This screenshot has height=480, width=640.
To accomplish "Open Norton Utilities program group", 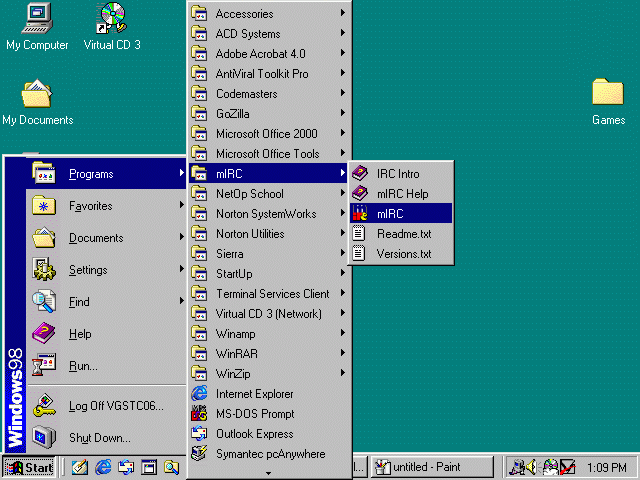I will (x=269, y=233).
